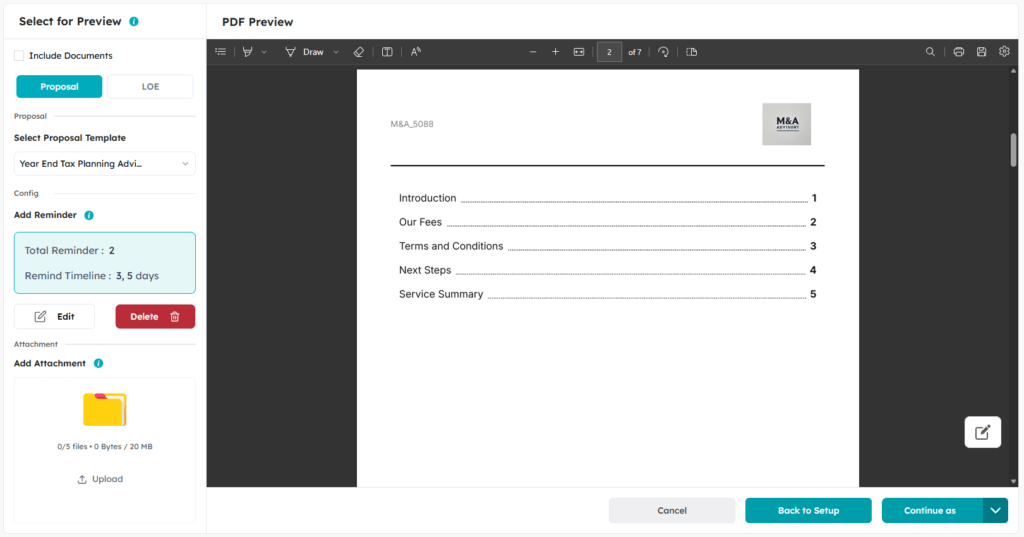1024x537 pixels.
Task: Rotate the PDF page
Action: 664,52
